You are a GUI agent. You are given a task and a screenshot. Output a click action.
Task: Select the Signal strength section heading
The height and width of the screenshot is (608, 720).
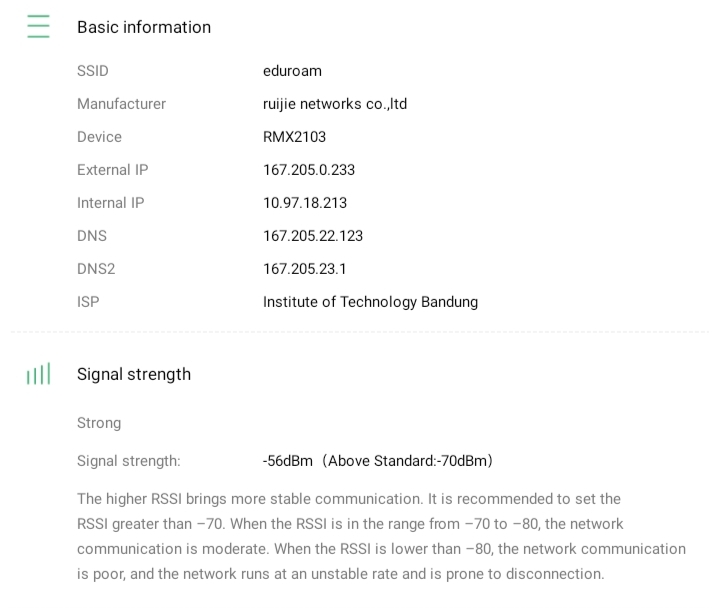tap(134, 374)
